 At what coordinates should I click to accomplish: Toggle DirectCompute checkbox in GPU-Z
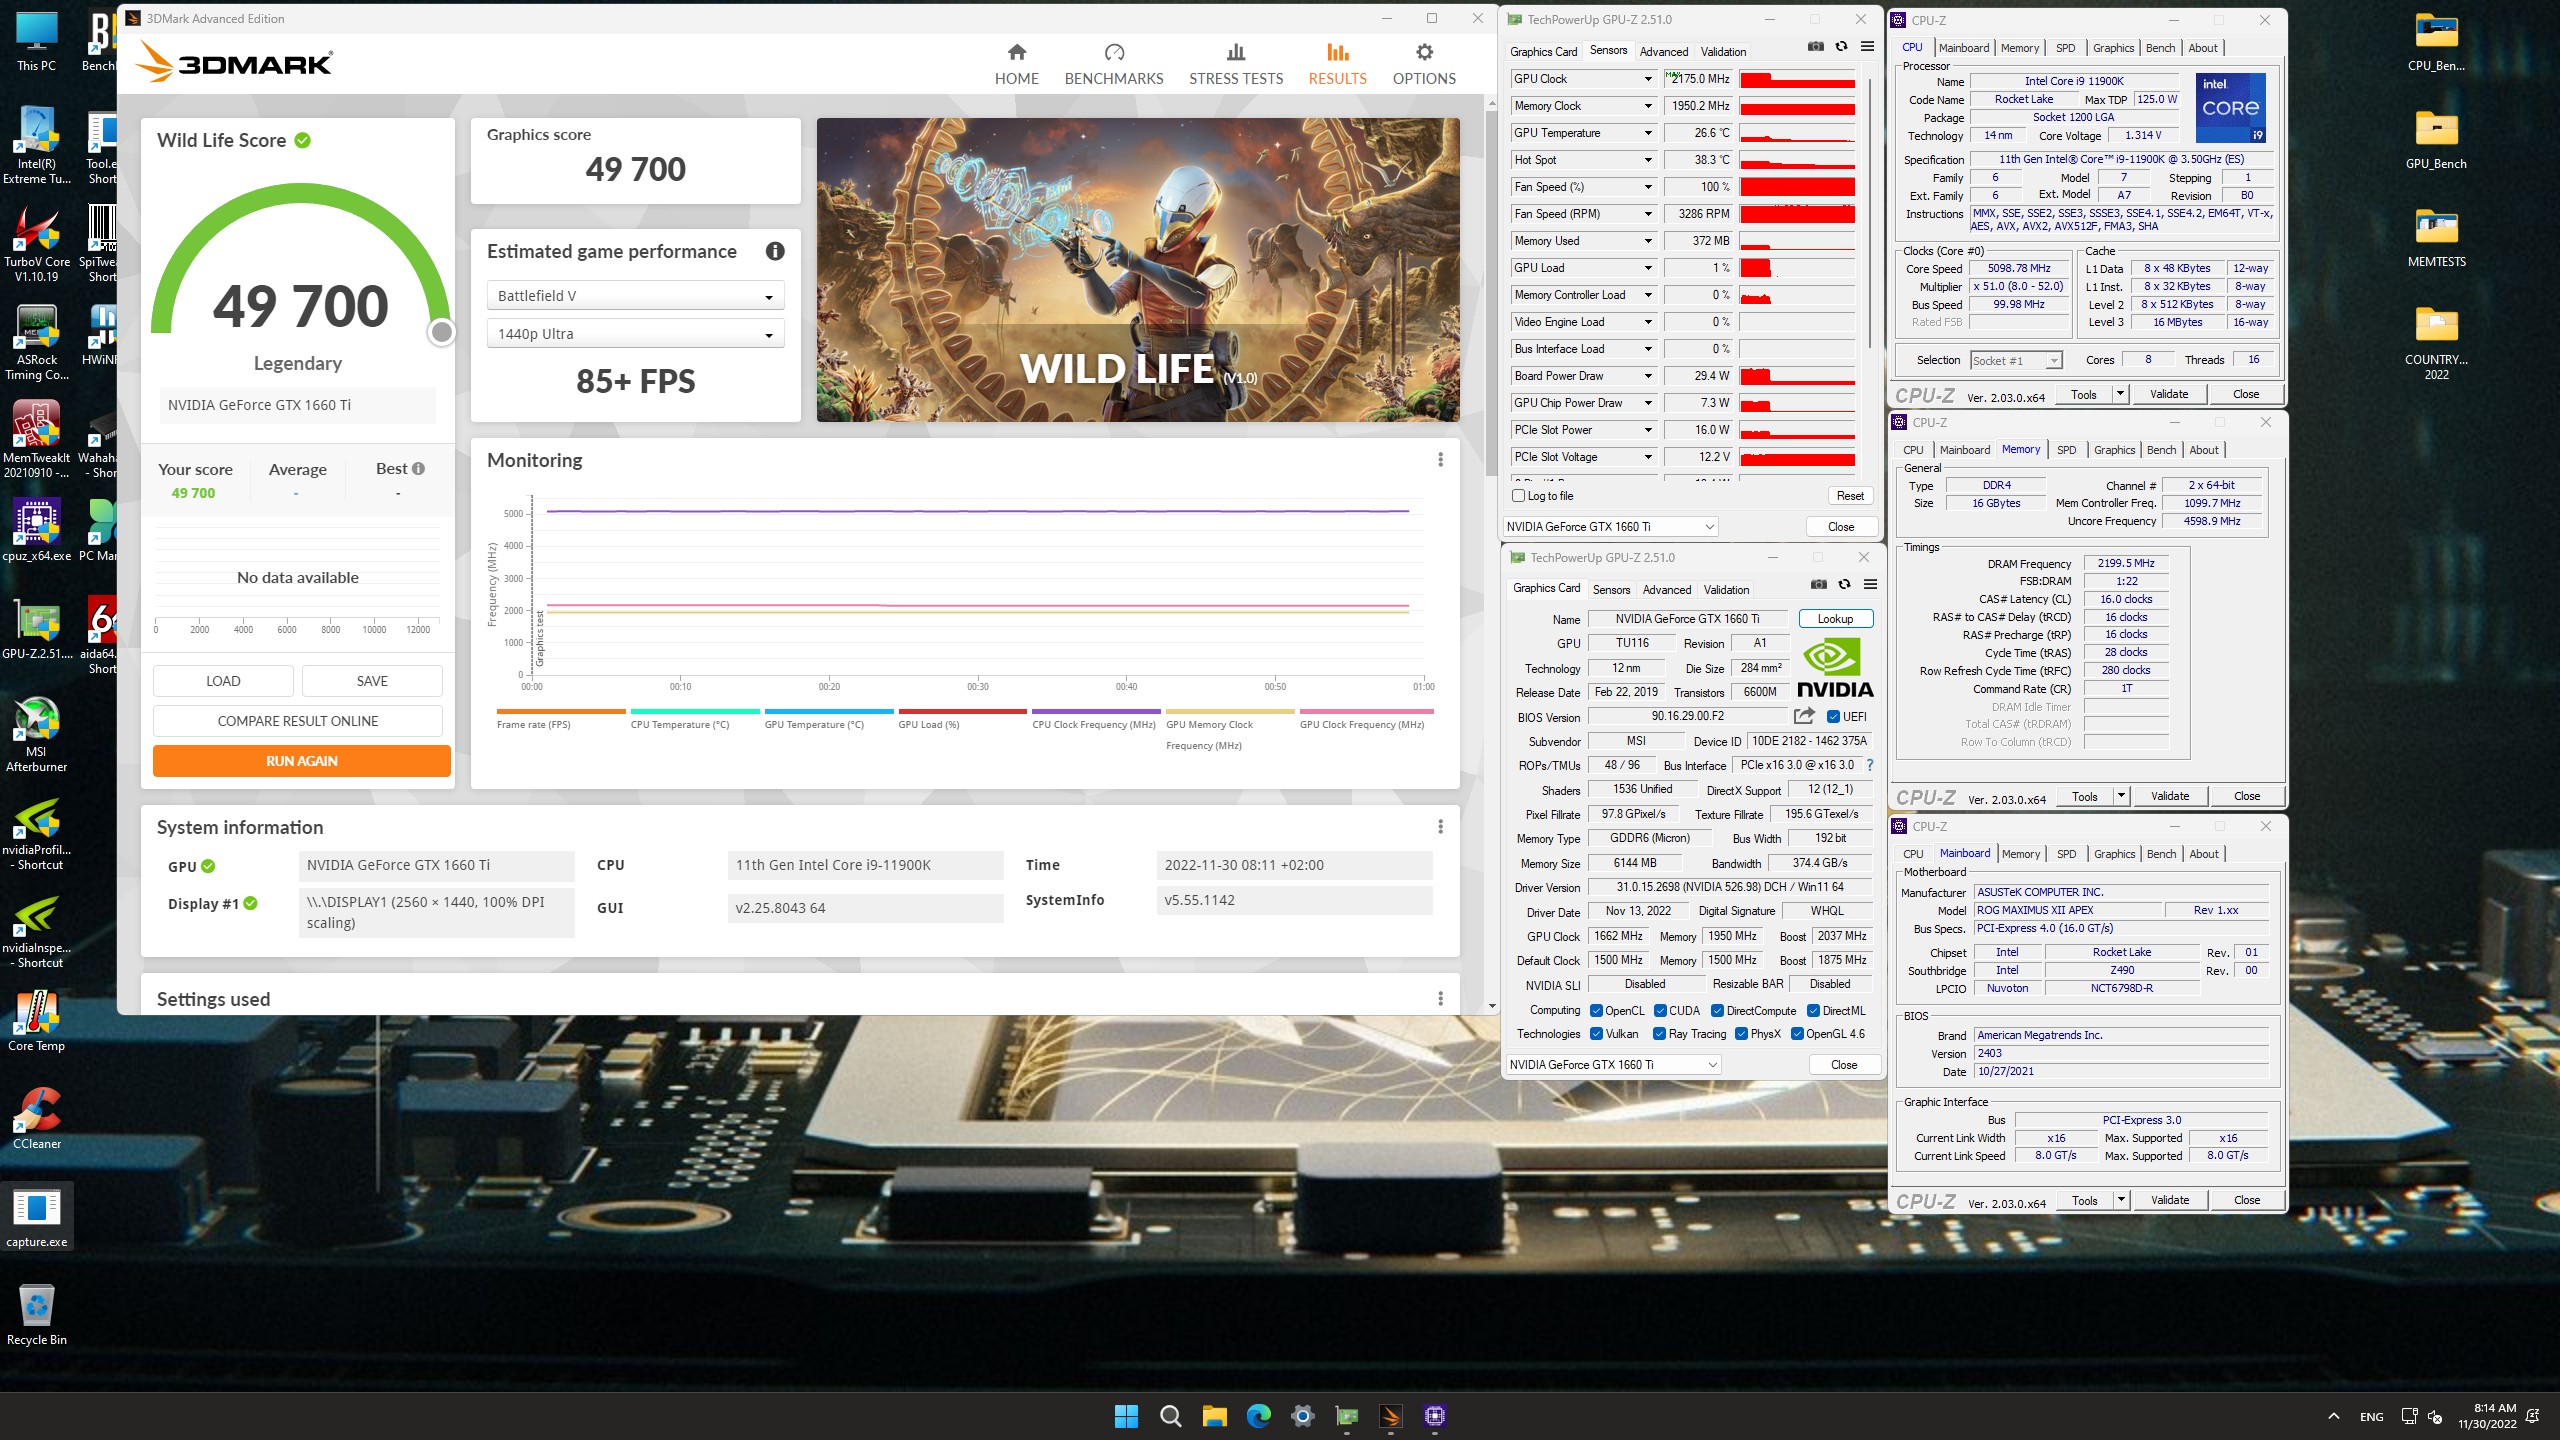1718,1011
